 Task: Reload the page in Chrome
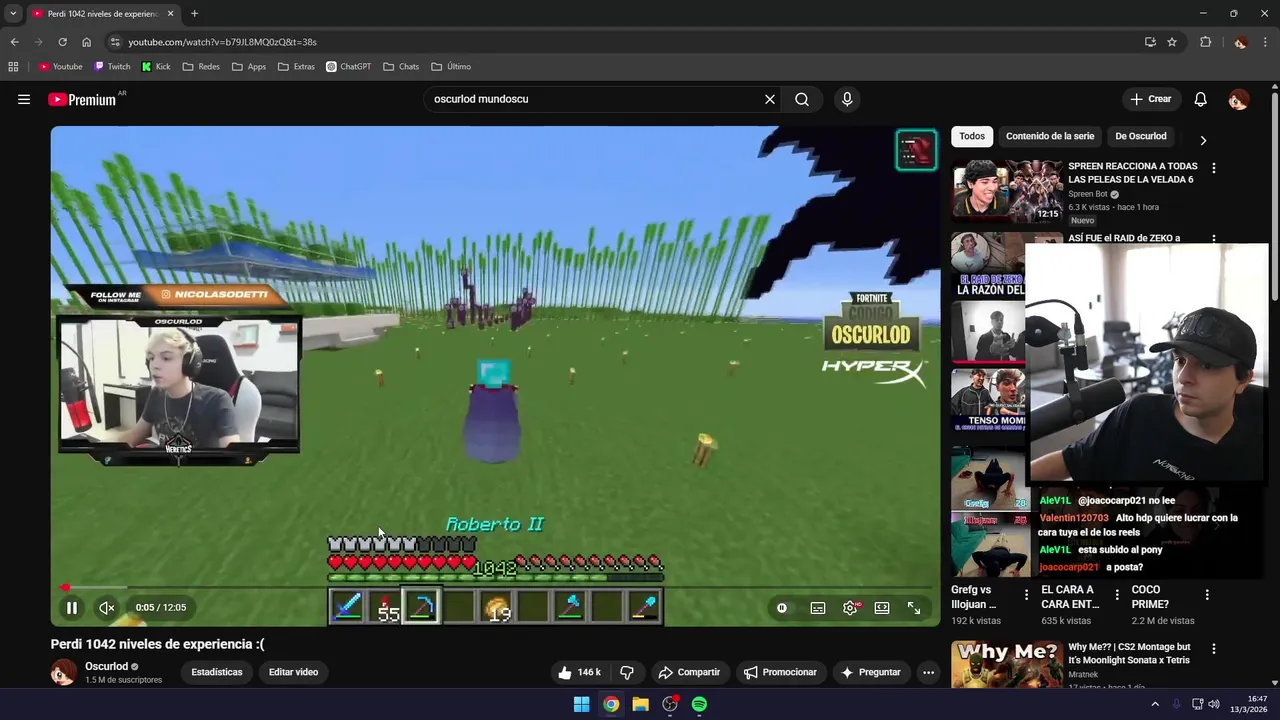coord(62,42)
